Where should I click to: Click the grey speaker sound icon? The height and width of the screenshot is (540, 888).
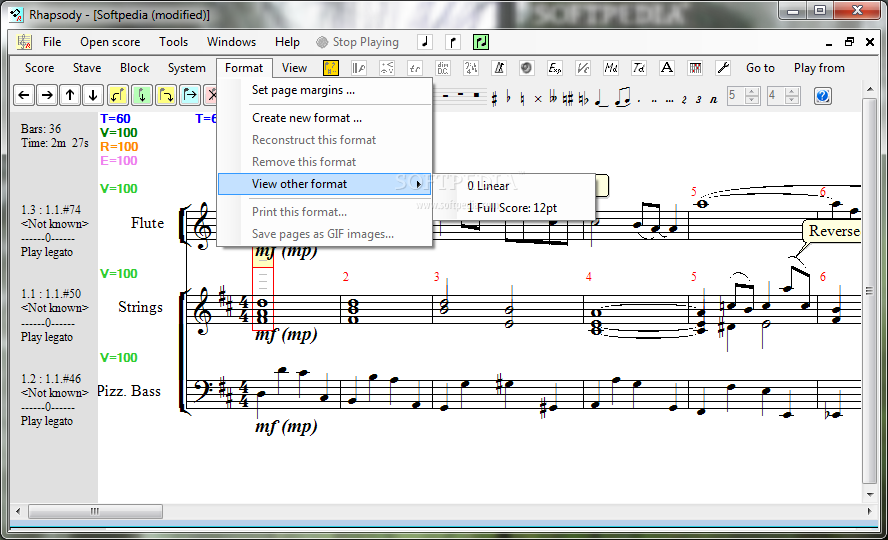[x=527, y=68]
